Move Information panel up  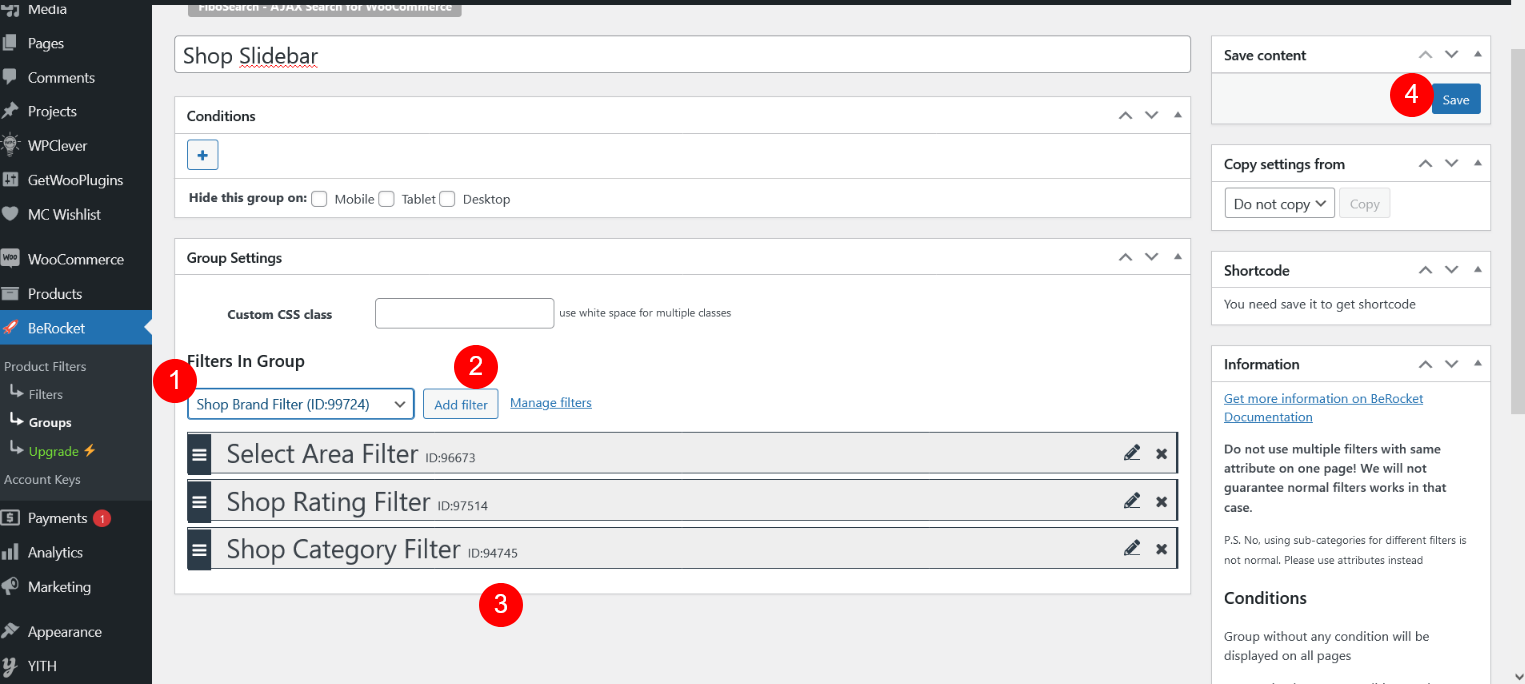(x=1425, y=364)
